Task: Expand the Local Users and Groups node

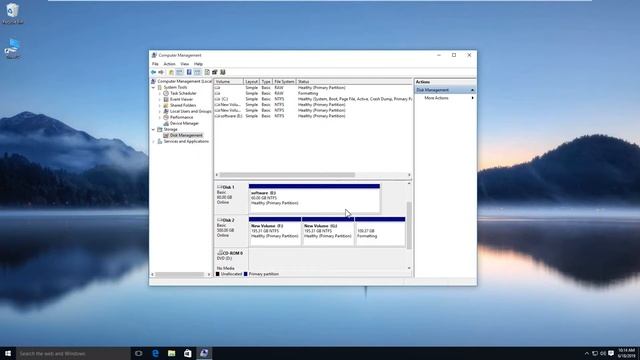Action: (x=160, y=111)
